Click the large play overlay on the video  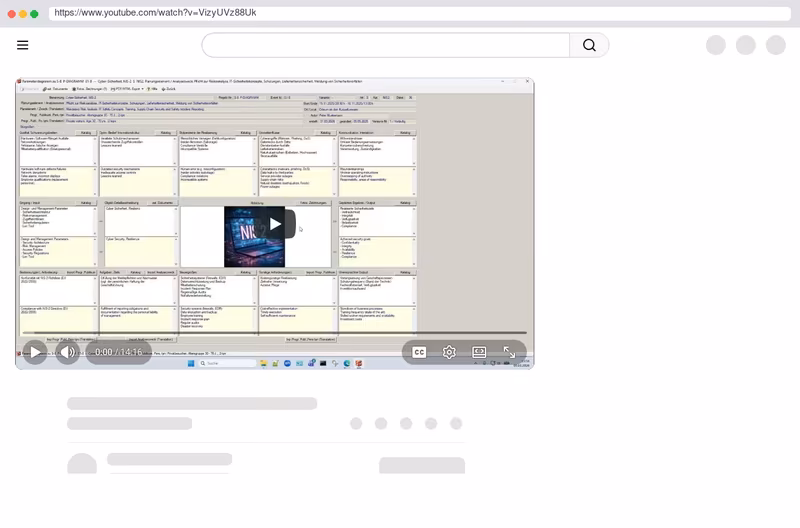[276, 223]
